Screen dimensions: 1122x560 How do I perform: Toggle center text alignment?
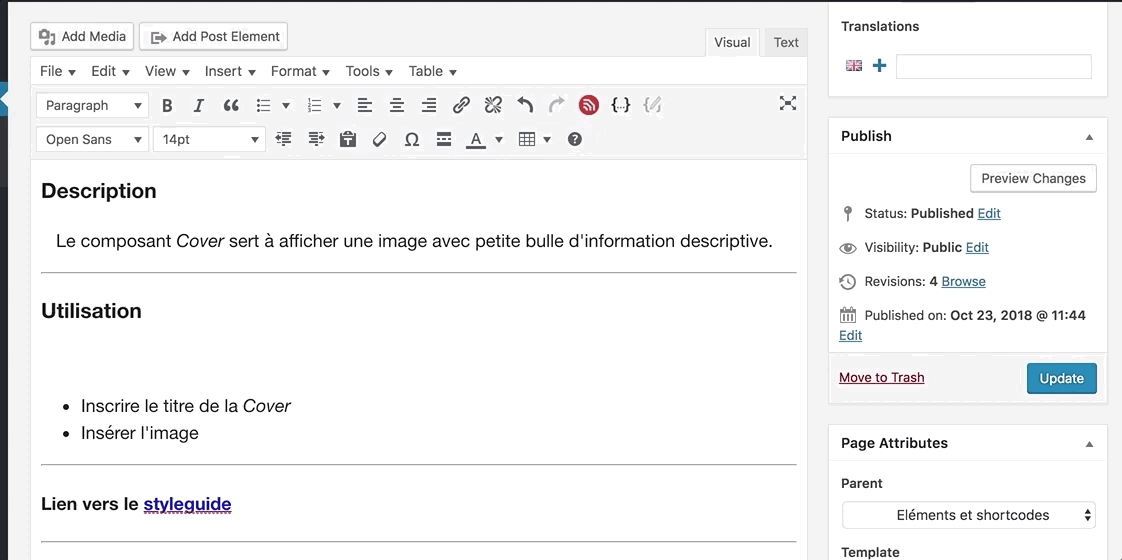coord(397,105)
